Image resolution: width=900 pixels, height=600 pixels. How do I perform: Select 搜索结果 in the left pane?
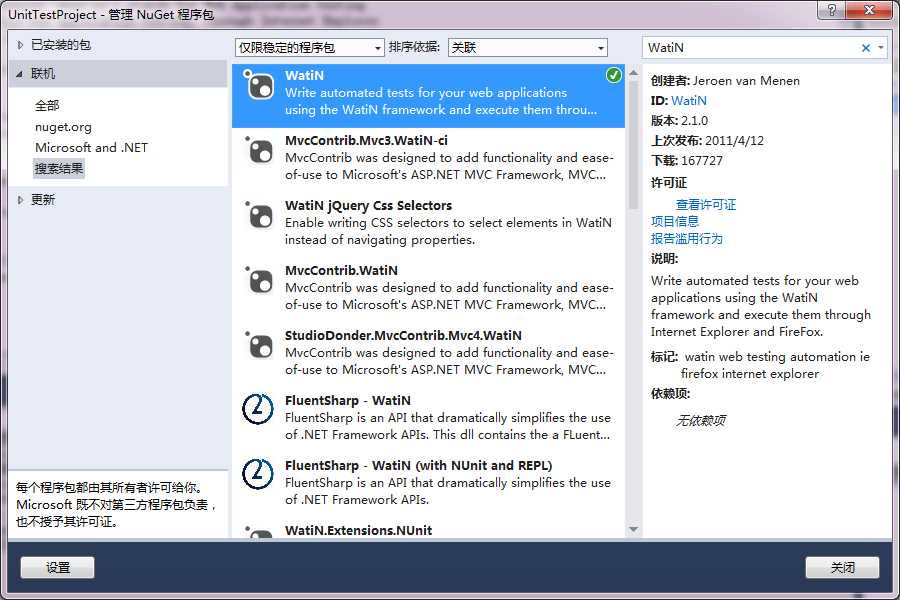(59, 169)
